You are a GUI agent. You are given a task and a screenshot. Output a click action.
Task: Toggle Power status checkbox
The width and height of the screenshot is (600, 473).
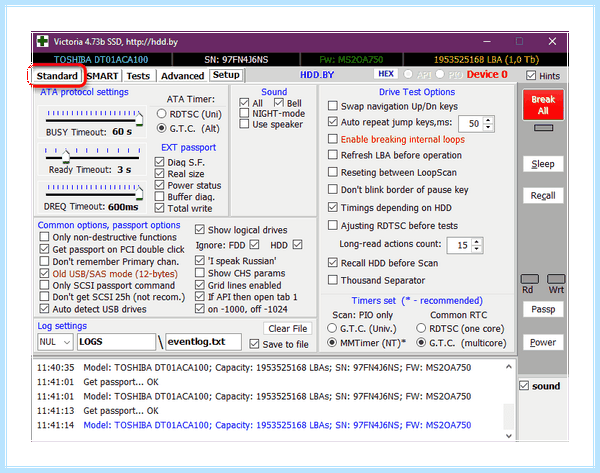(x=160, y=185)
